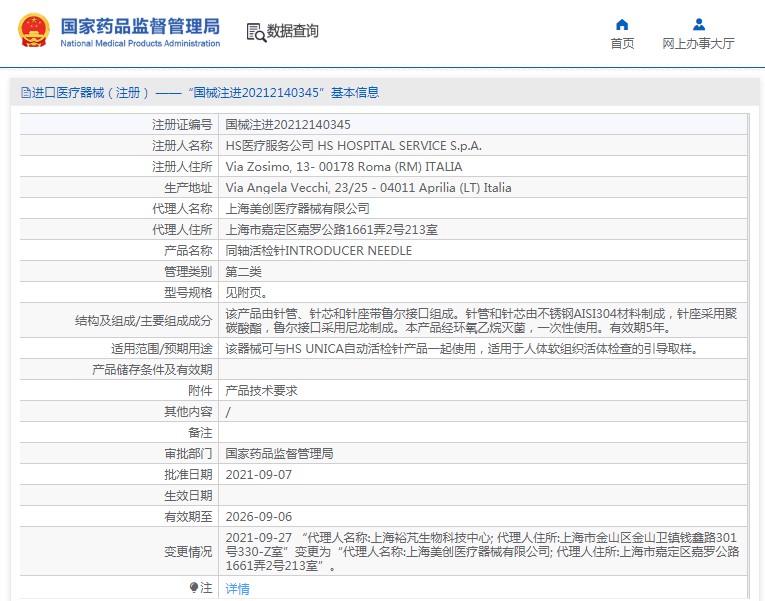The image size is (765, 601).
Task: Open 网上办事大厅 text link
Action: 698,44
